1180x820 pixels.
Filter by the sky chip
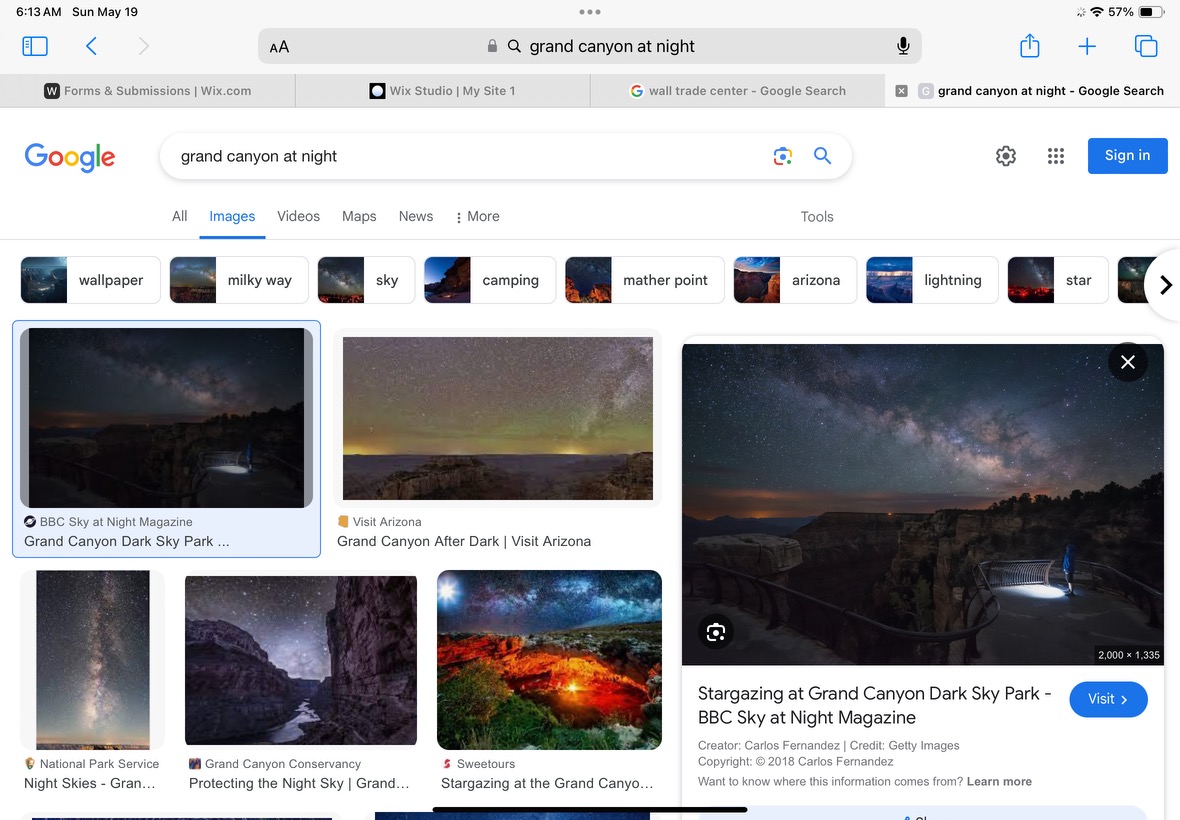coord(366,280)
